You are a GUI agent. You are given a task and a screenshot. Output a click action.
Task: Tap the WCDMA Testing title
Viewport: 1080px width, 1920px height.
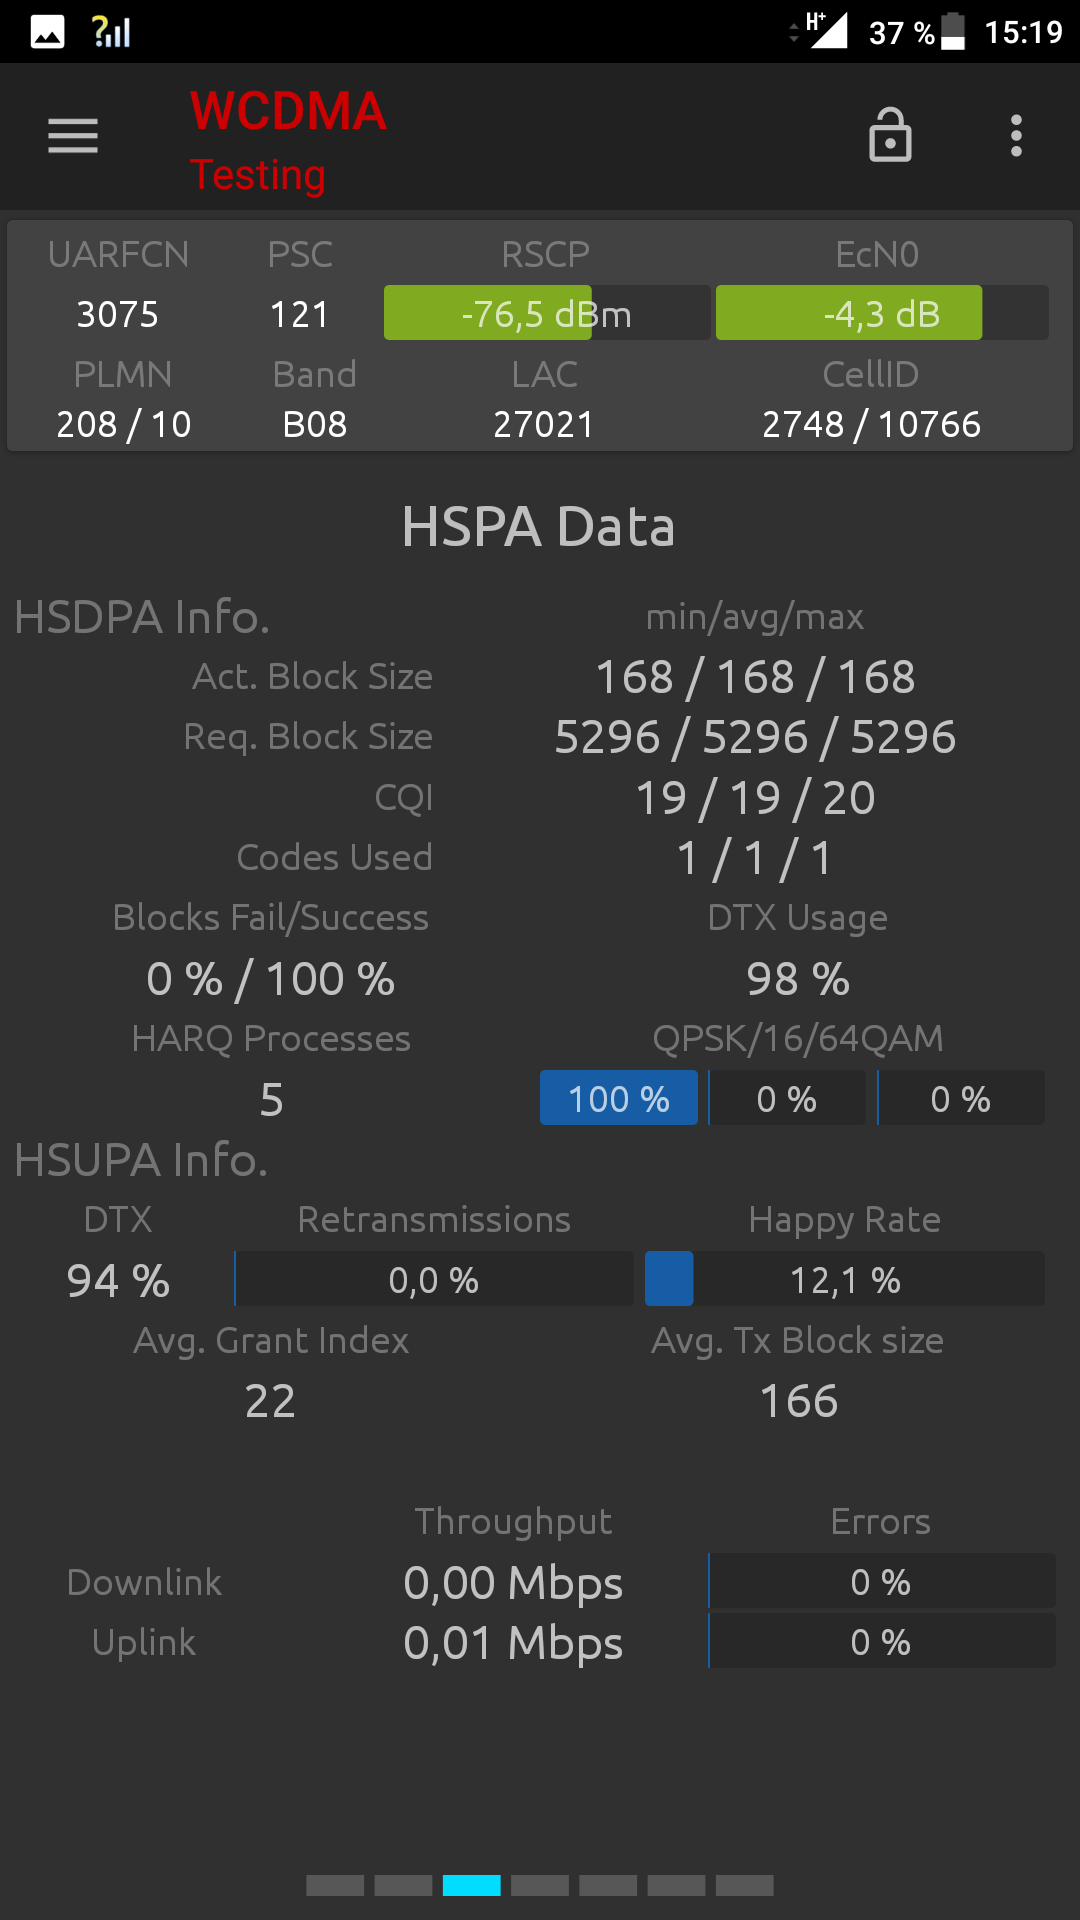(x=288, y=141)
